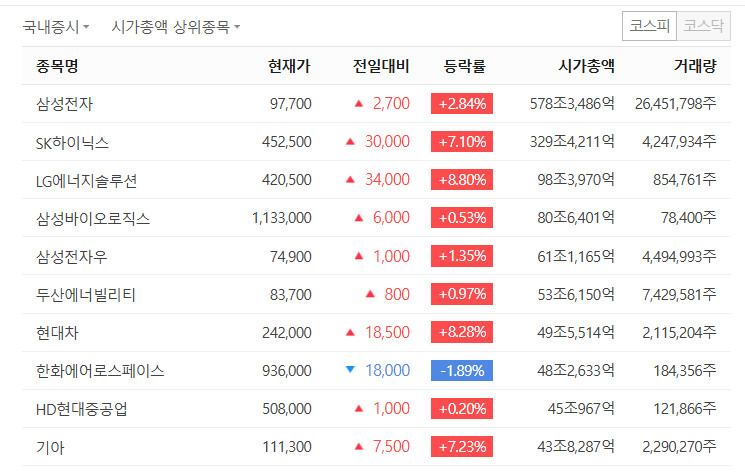The image size is (745, 475).
Task: Open the LG에너지솔루션 stock link
Action: (86, 180)
